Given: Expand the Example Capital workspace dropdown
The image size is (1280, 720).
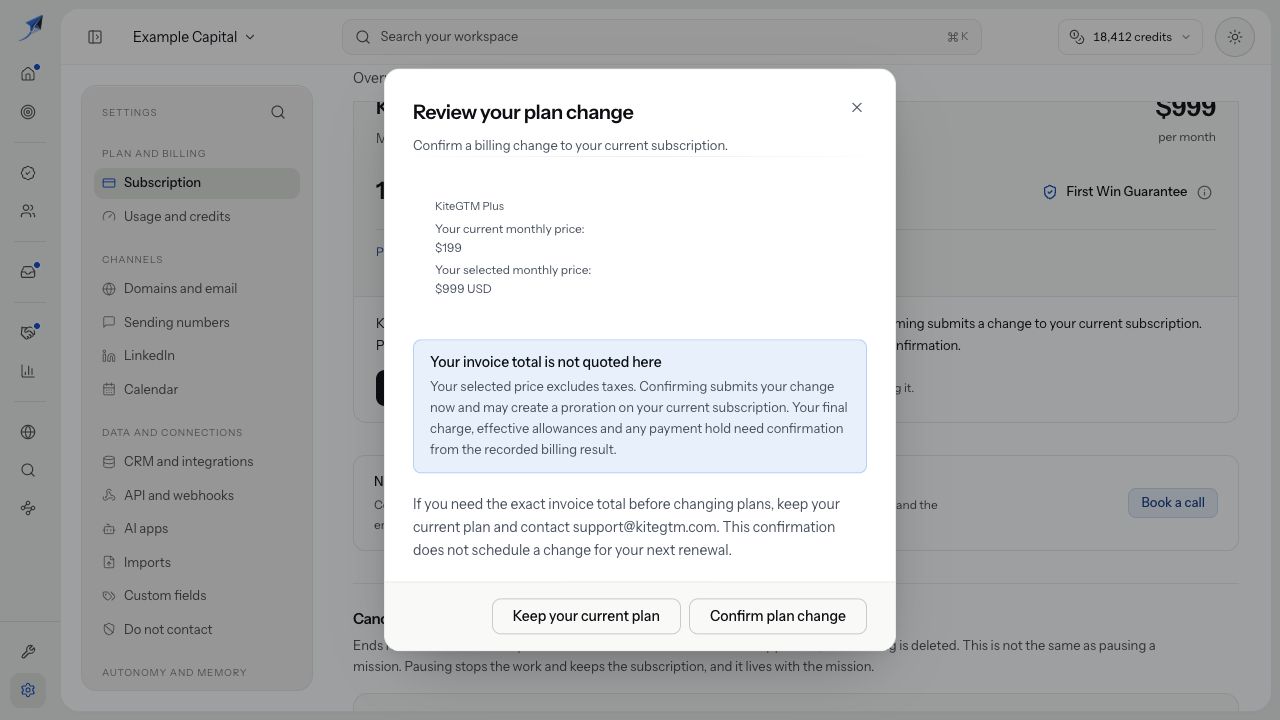Looking at the screenshot, I should click(194, 37).
